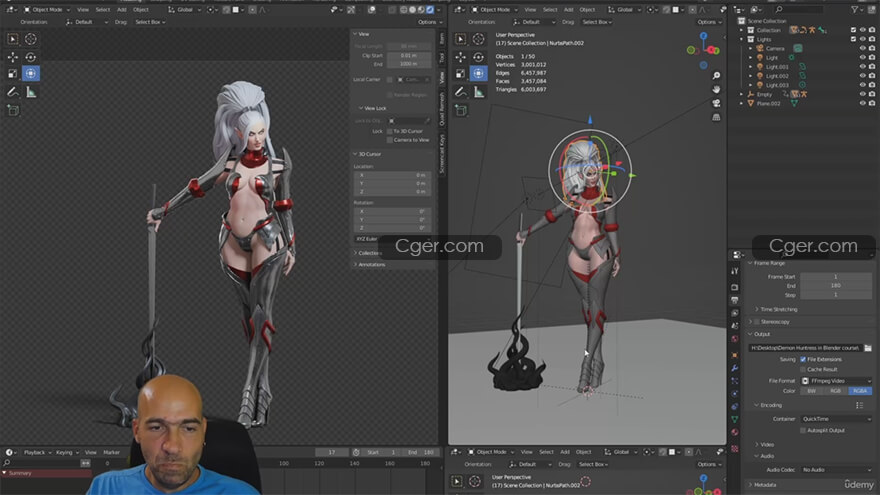Open the Scene properties tab icon
Screen dimensions: 880x495
click(735, 326)
